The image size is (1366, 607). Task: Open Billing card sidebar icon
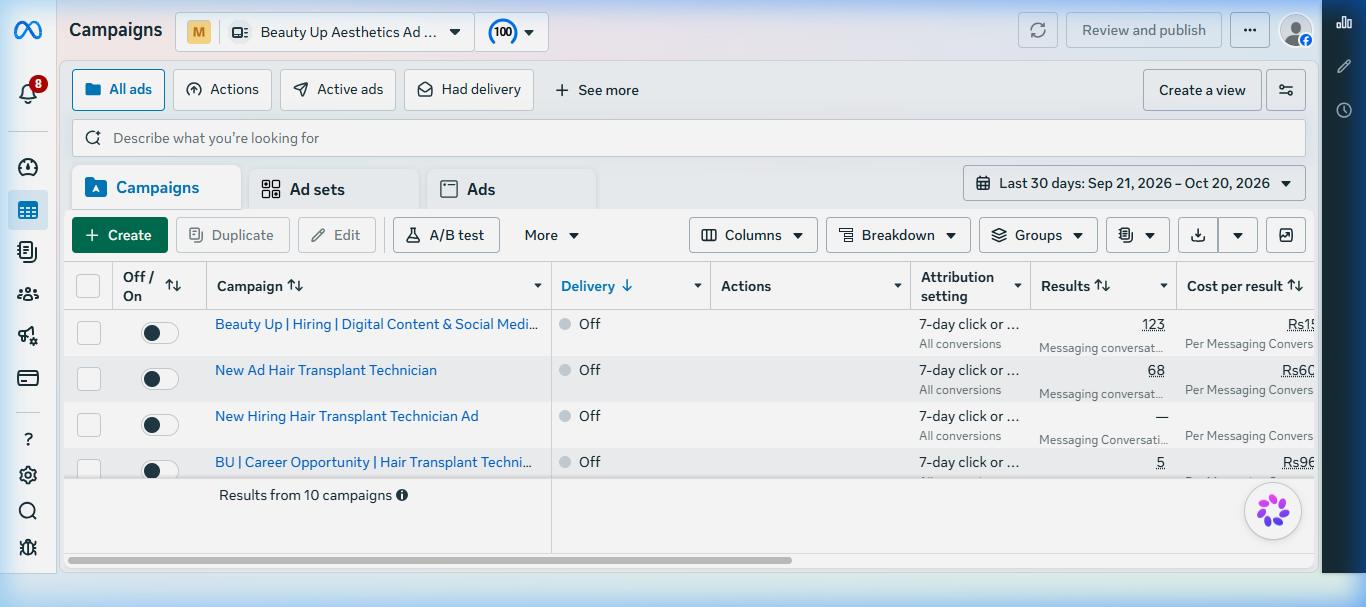pos(28,378)
